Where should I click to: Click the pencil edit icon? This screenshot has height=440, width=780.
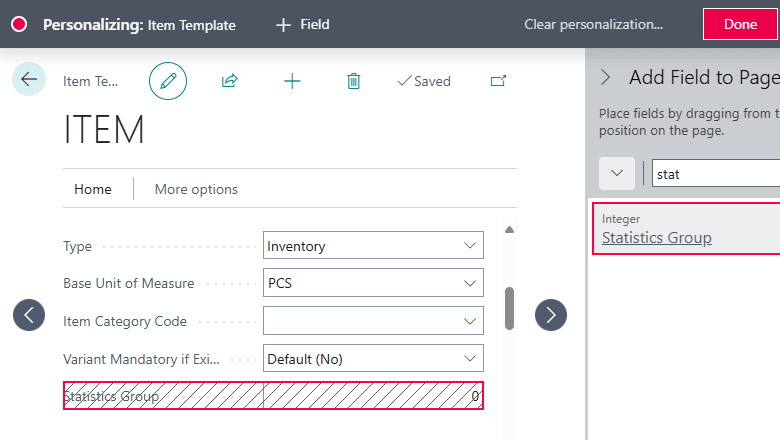coord(168,81)
